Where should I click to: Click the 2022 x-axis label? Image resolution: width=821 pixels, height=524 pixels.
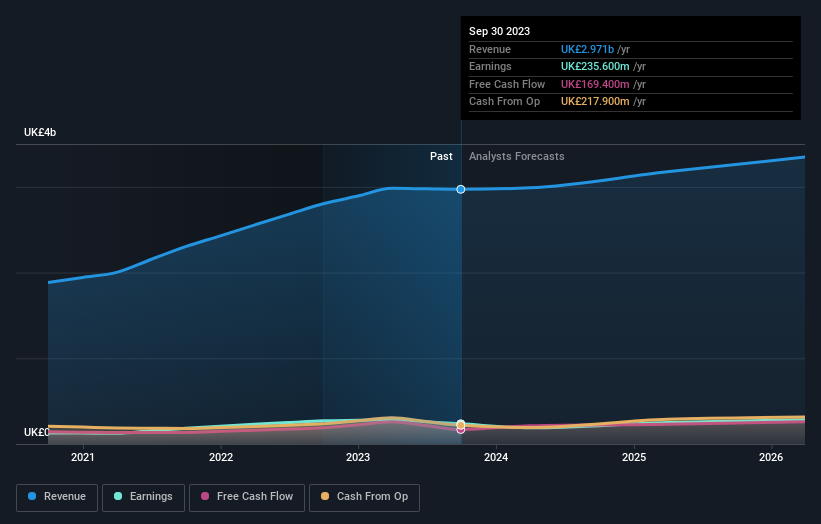point(221,457)
